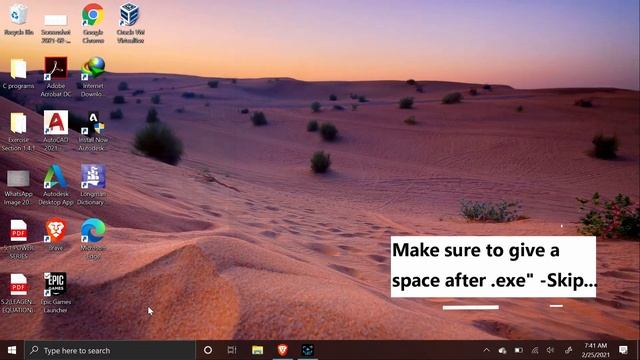Launch the Autodesk Desktop App shortcut
The width and height of the screenshot is (640, 360).
56,184
